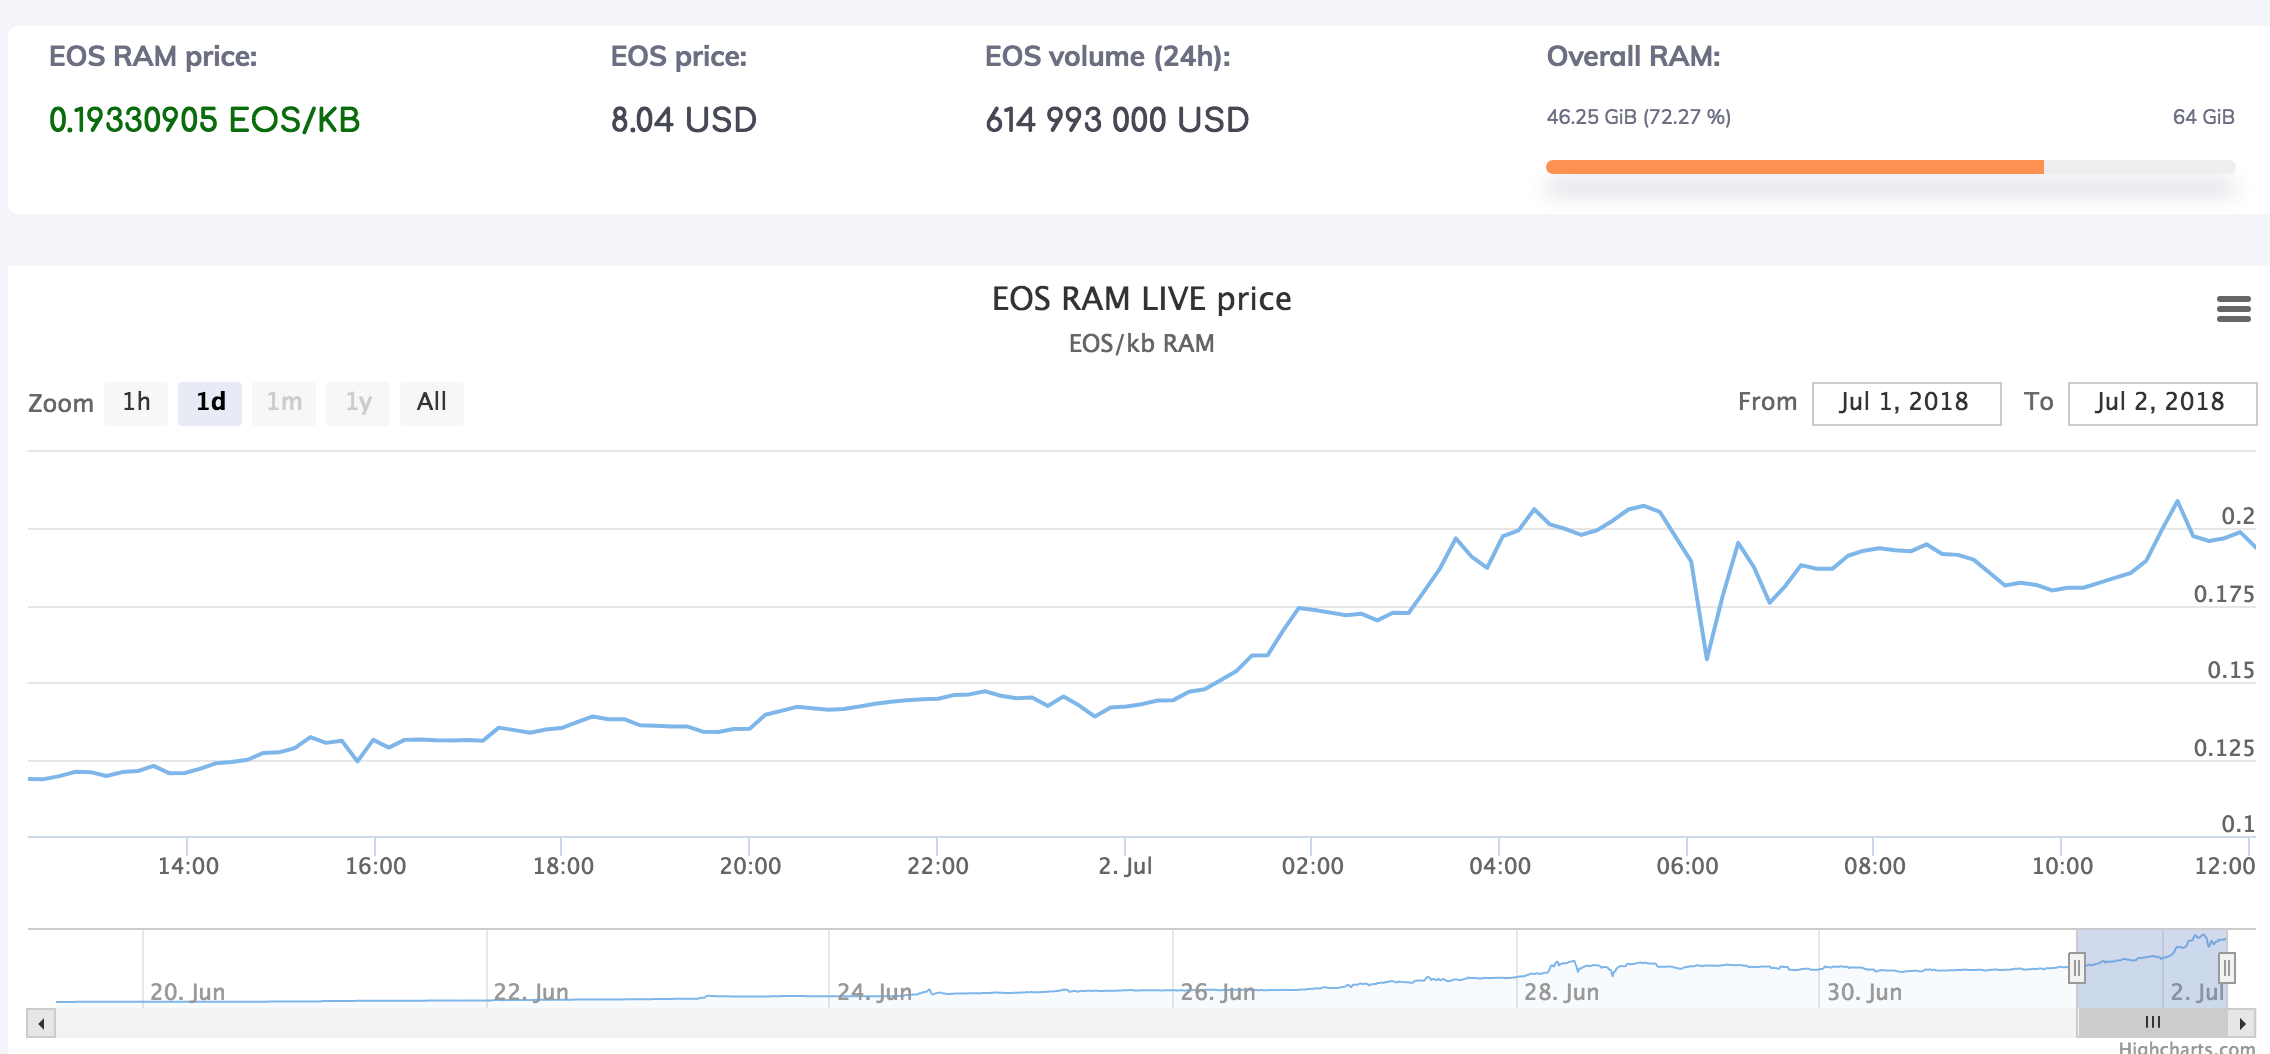The width and height of the screenshot is (2270, 1054).
Task: Click the 0.15 y-axis label
Action: (x=2230, y=670)
